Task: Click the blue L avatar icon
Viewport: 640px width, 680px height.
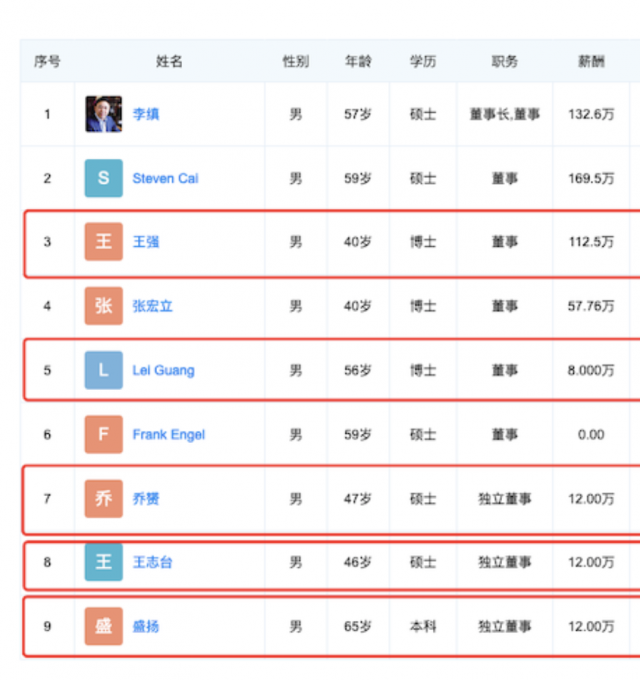Action: pyautogui.click(x=104, y=370)
